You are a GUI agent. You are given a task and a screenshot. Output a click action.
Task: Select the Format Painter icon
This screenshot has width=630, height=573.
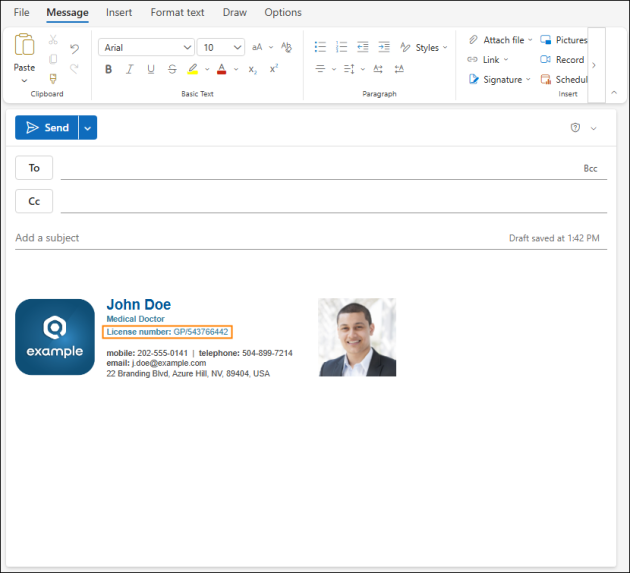(x=53, y=78)
